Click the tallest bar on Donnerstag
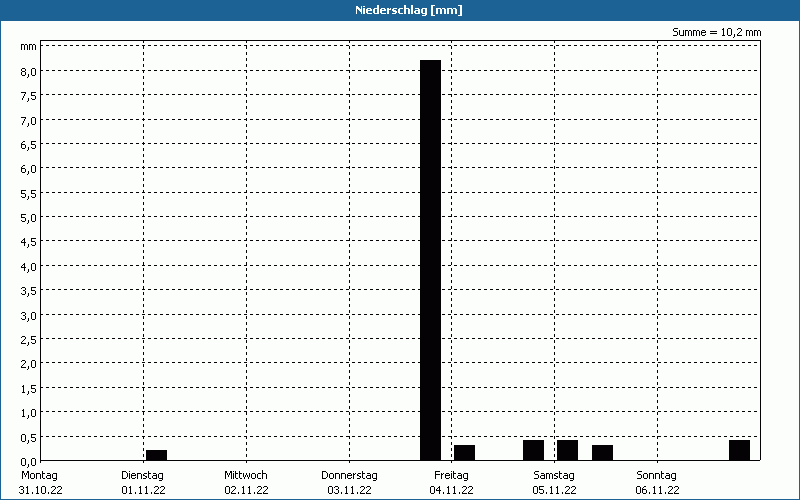This screenshot has height=500, width=800. pos(431,260)
